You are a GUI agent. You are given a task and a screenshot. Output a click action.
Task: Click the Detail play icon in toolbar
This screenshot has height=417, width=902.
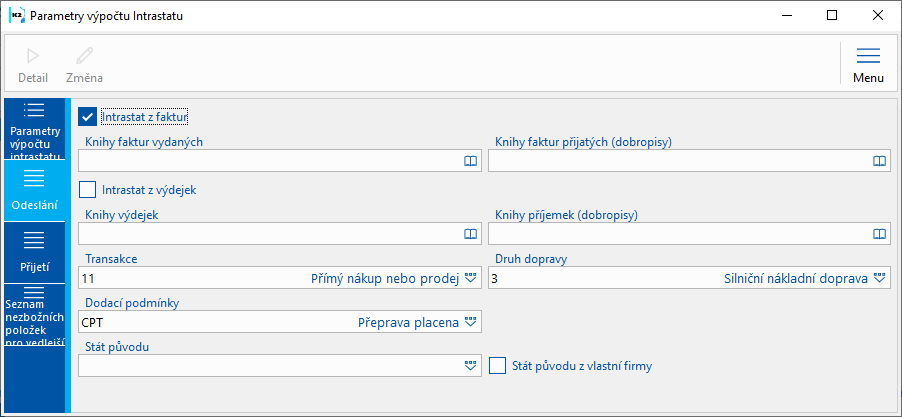pos(33,56)
